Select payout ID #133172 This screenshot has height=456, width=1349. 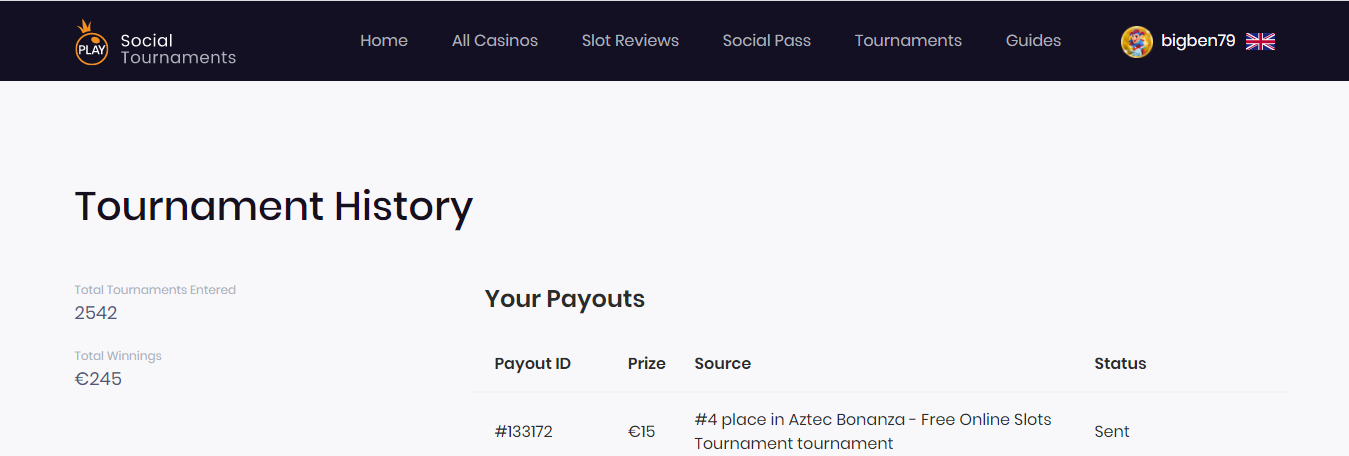pyautogui.click(x=523, y=432)
